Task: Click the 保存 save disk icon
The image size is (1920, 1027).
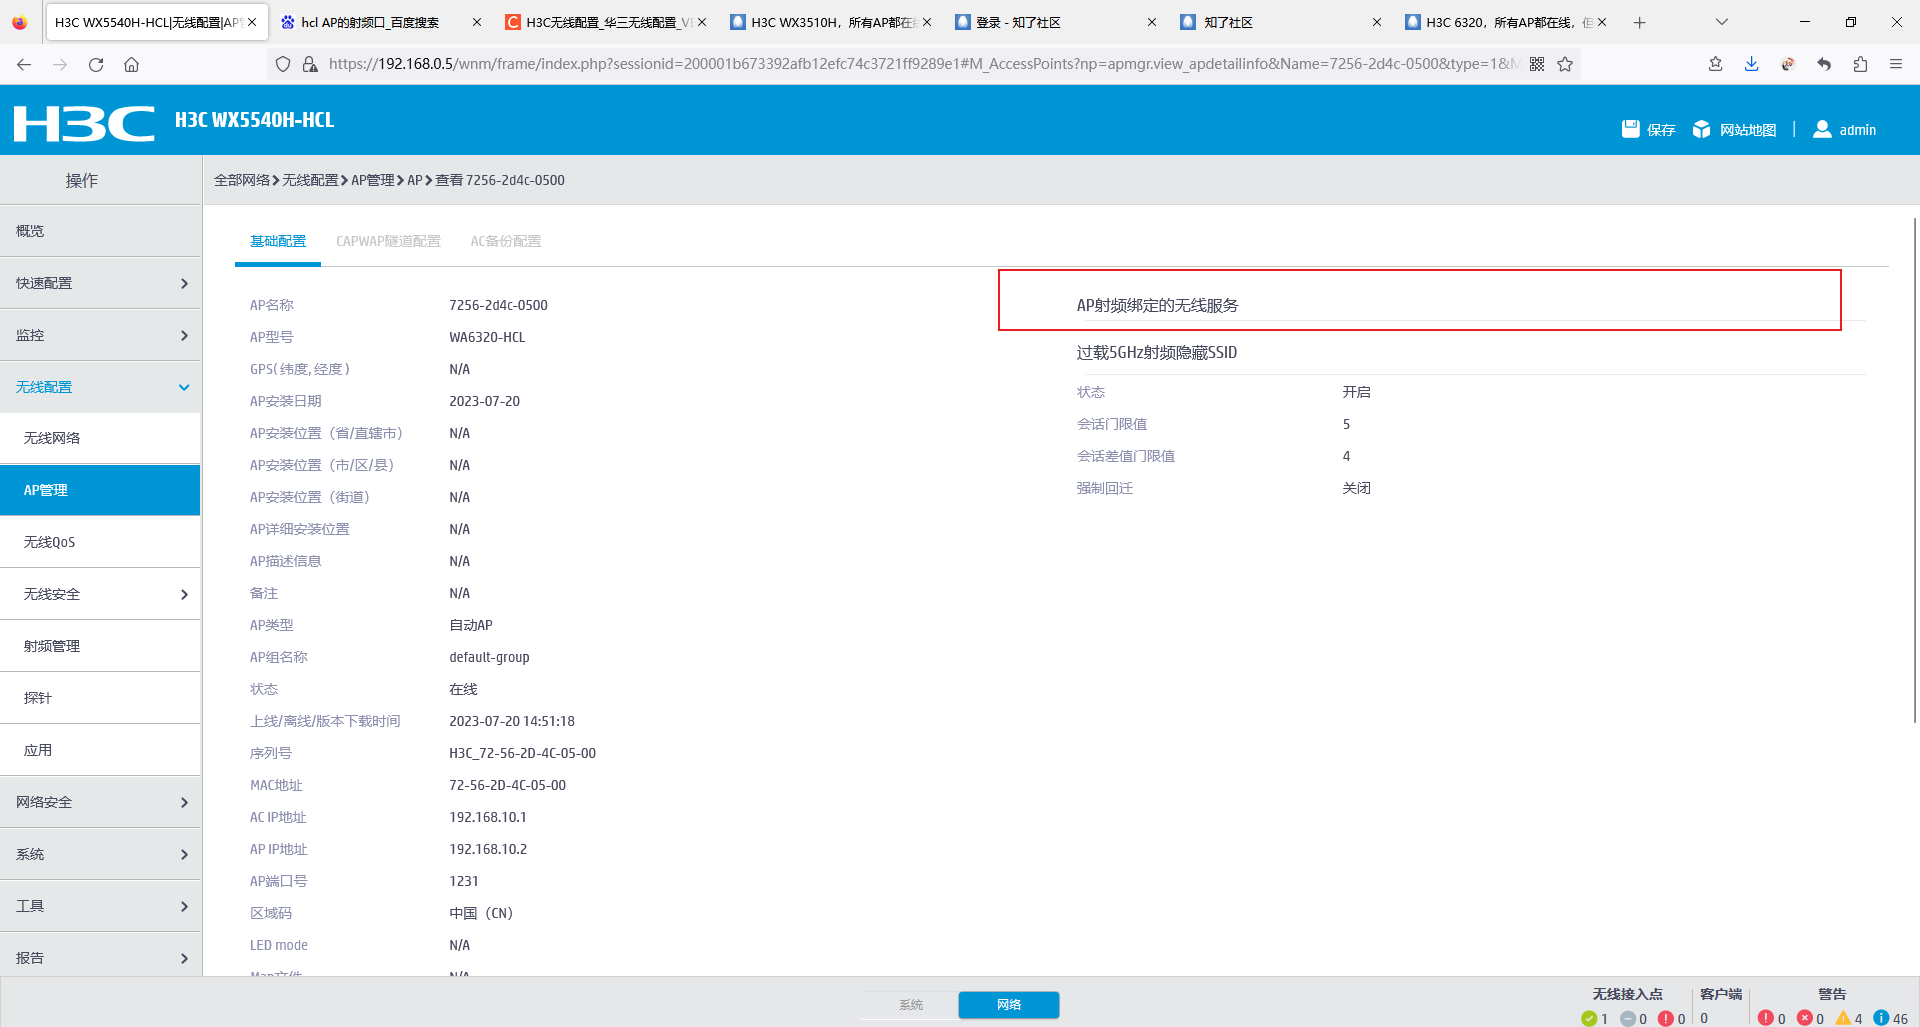Action: click(x=1631, y=129)
